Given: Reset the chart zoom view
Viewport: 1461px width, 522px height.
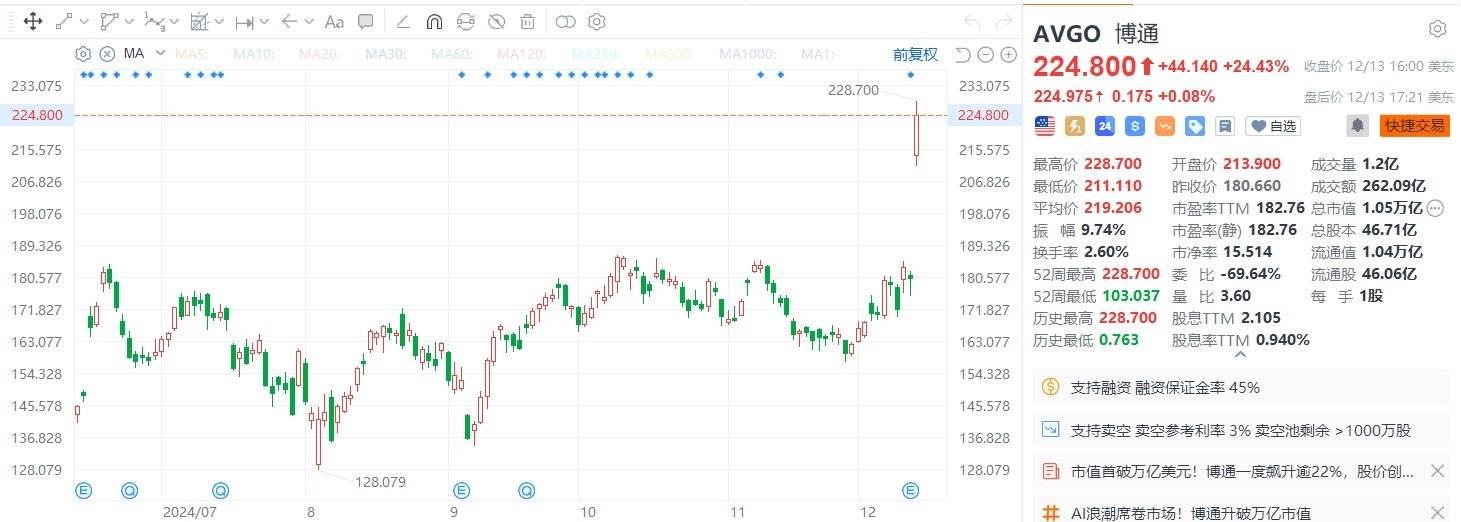Looking at the screenshot, I should [963, 54].
